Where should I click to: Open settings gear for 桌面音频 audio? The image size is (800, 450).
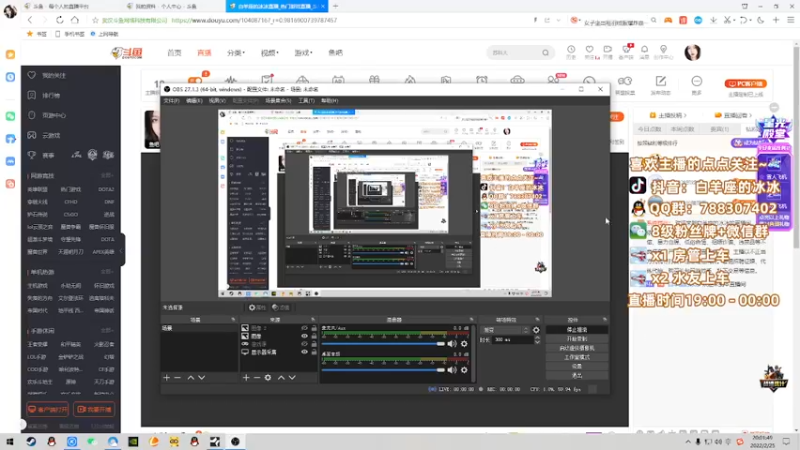pos(464,370)
